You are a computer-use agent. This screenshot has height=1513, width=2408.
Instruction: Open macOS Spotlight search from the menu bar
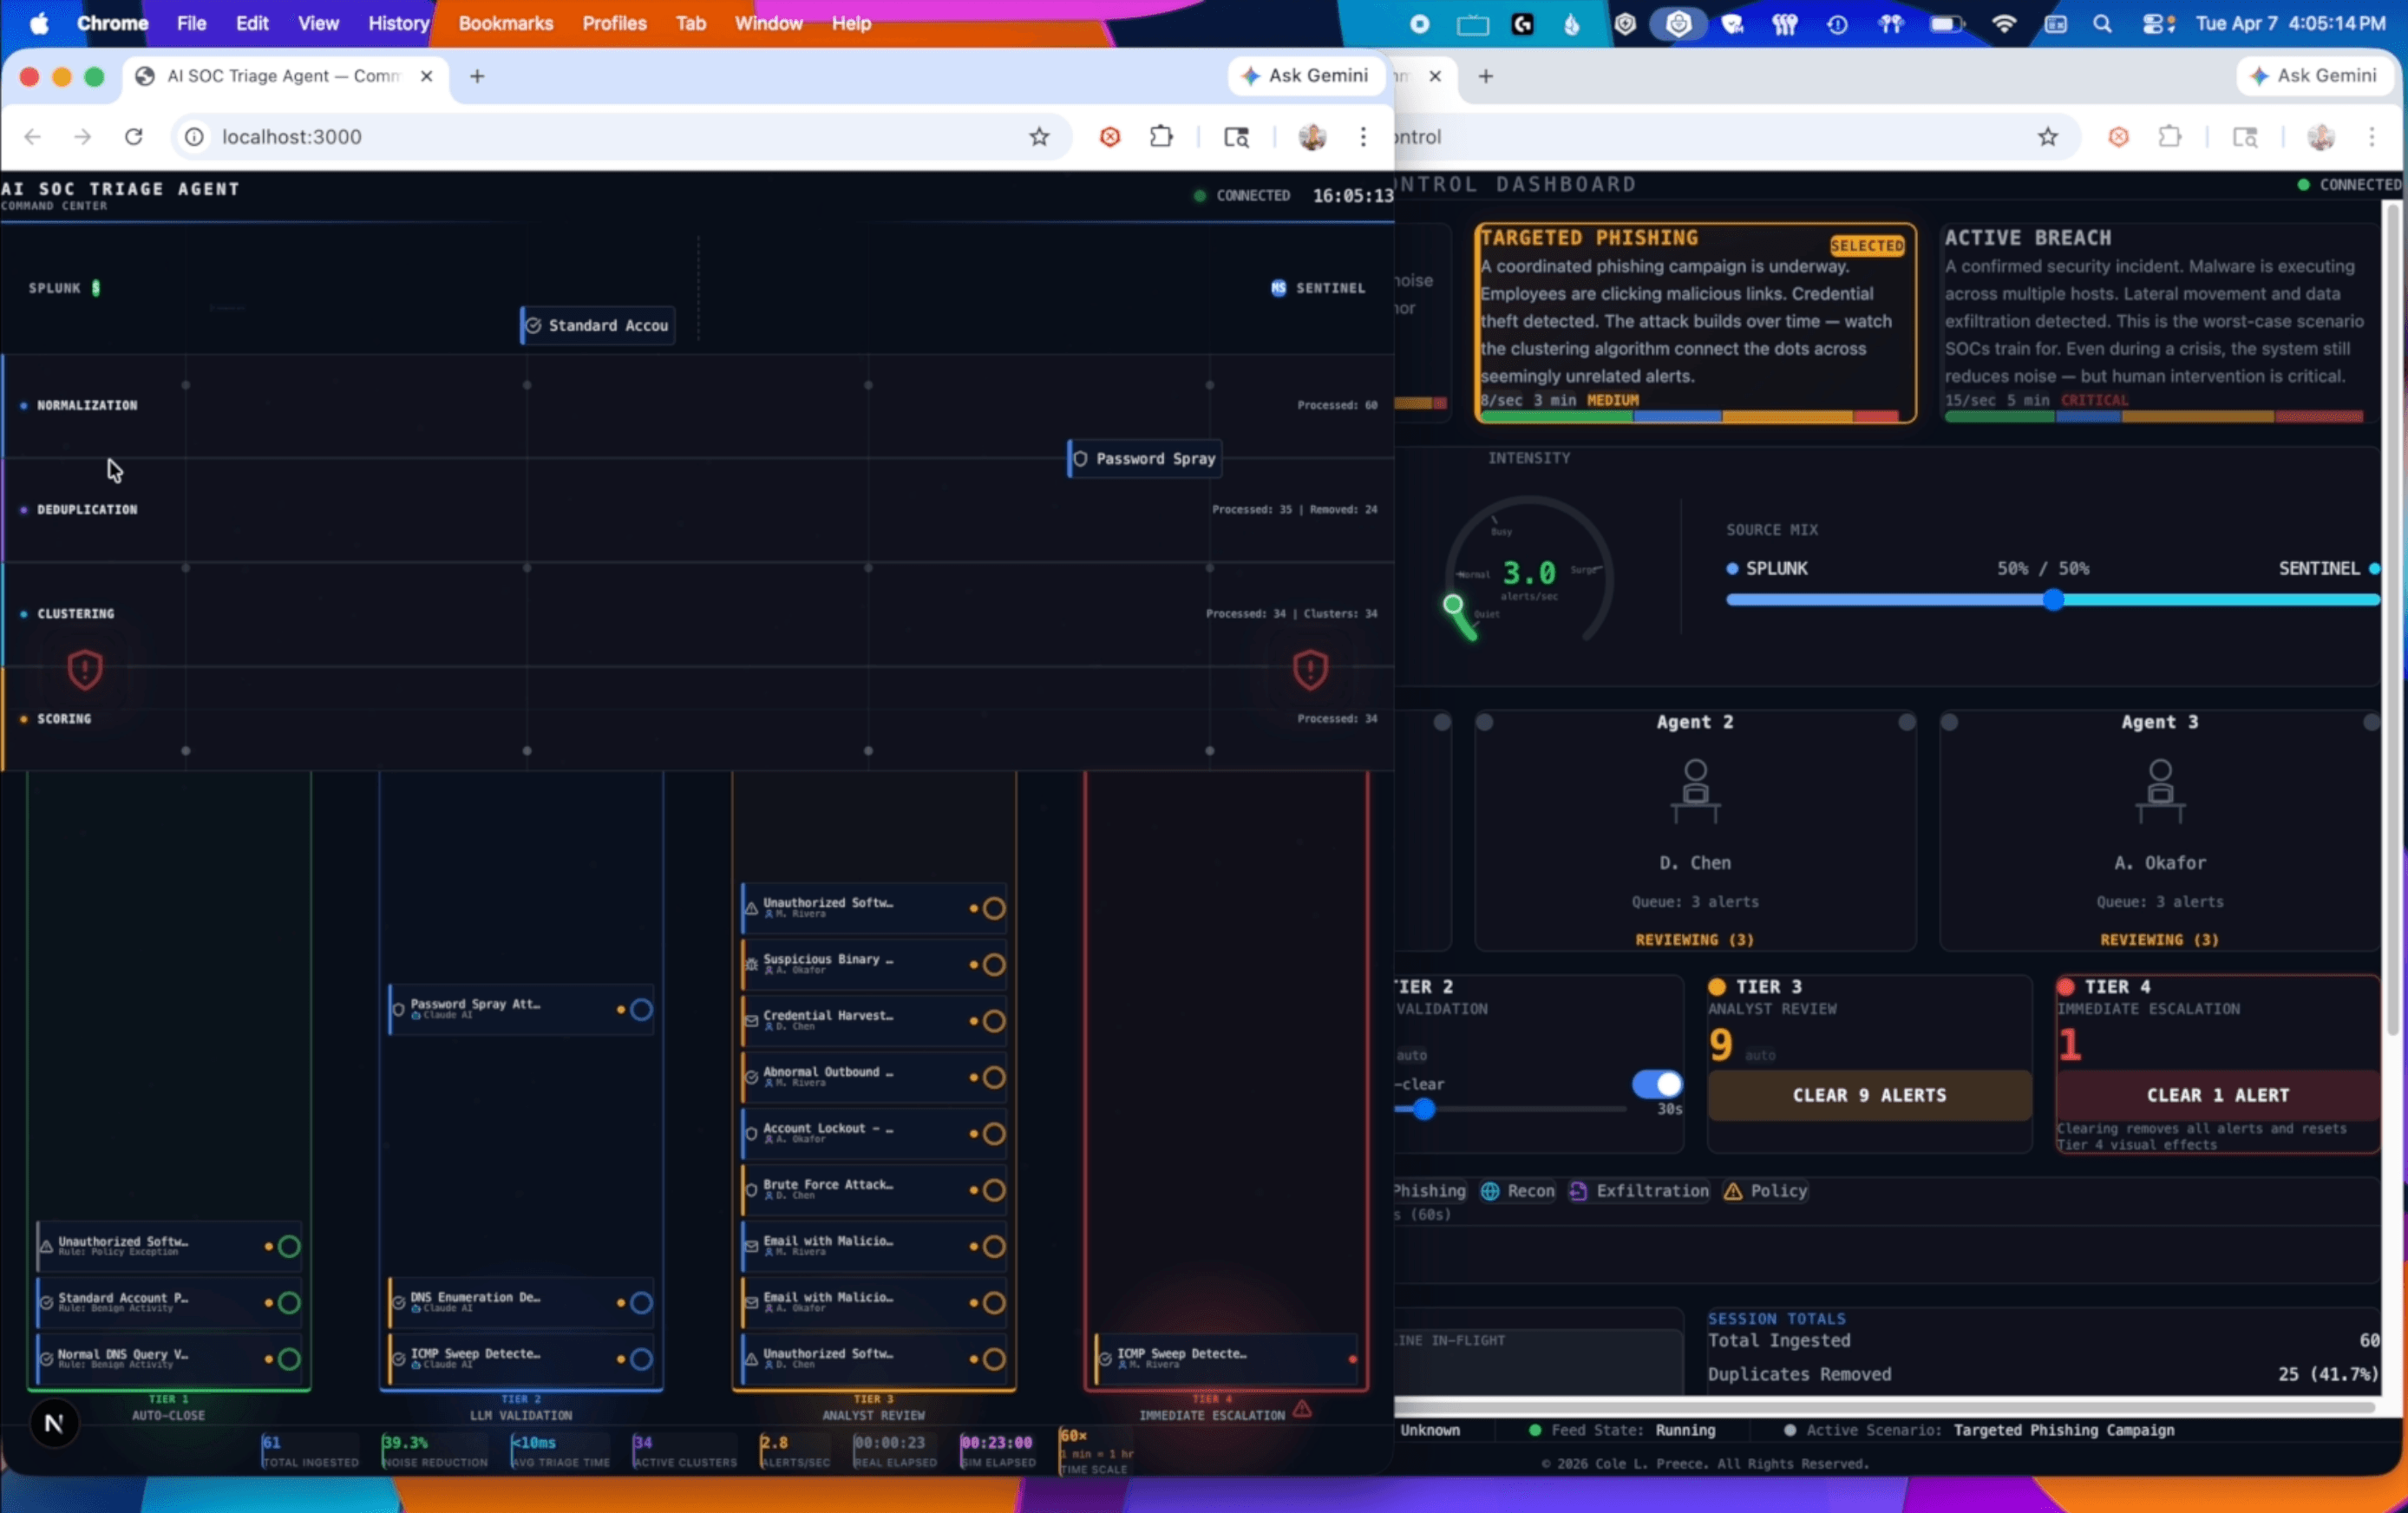2102,23
